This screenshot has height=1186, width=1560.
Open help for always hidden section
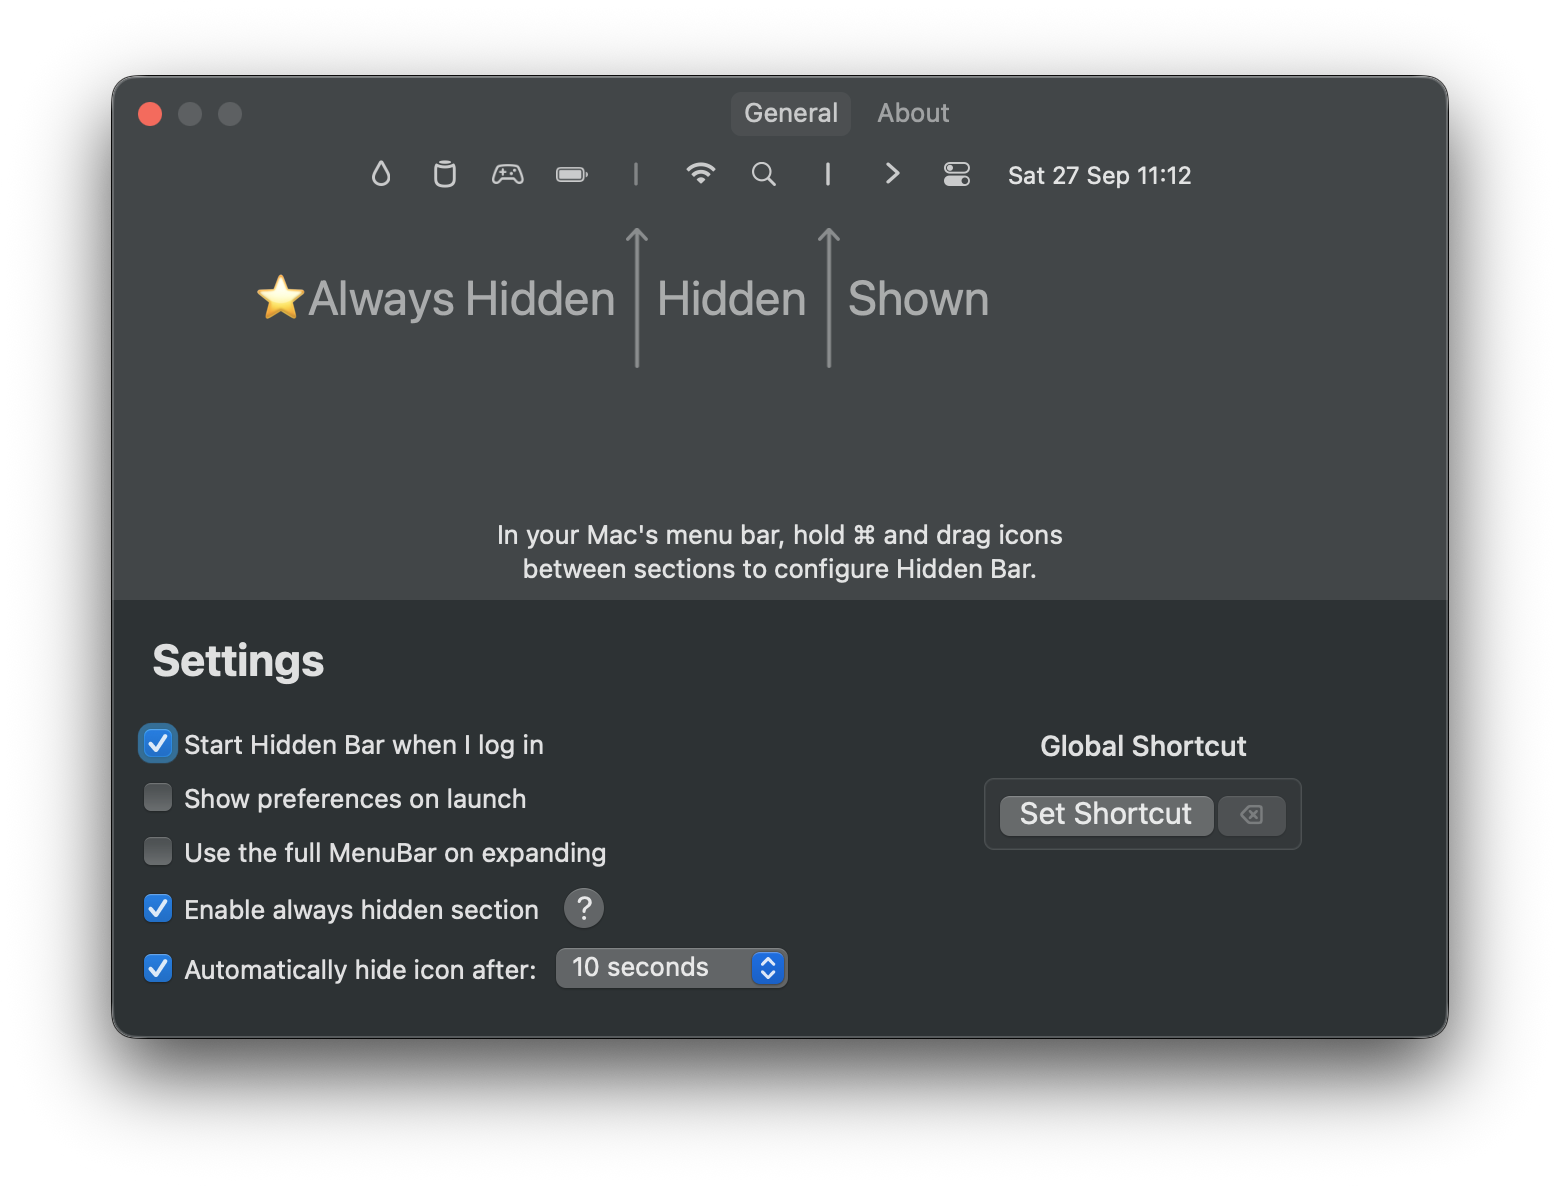coord(584,908)
